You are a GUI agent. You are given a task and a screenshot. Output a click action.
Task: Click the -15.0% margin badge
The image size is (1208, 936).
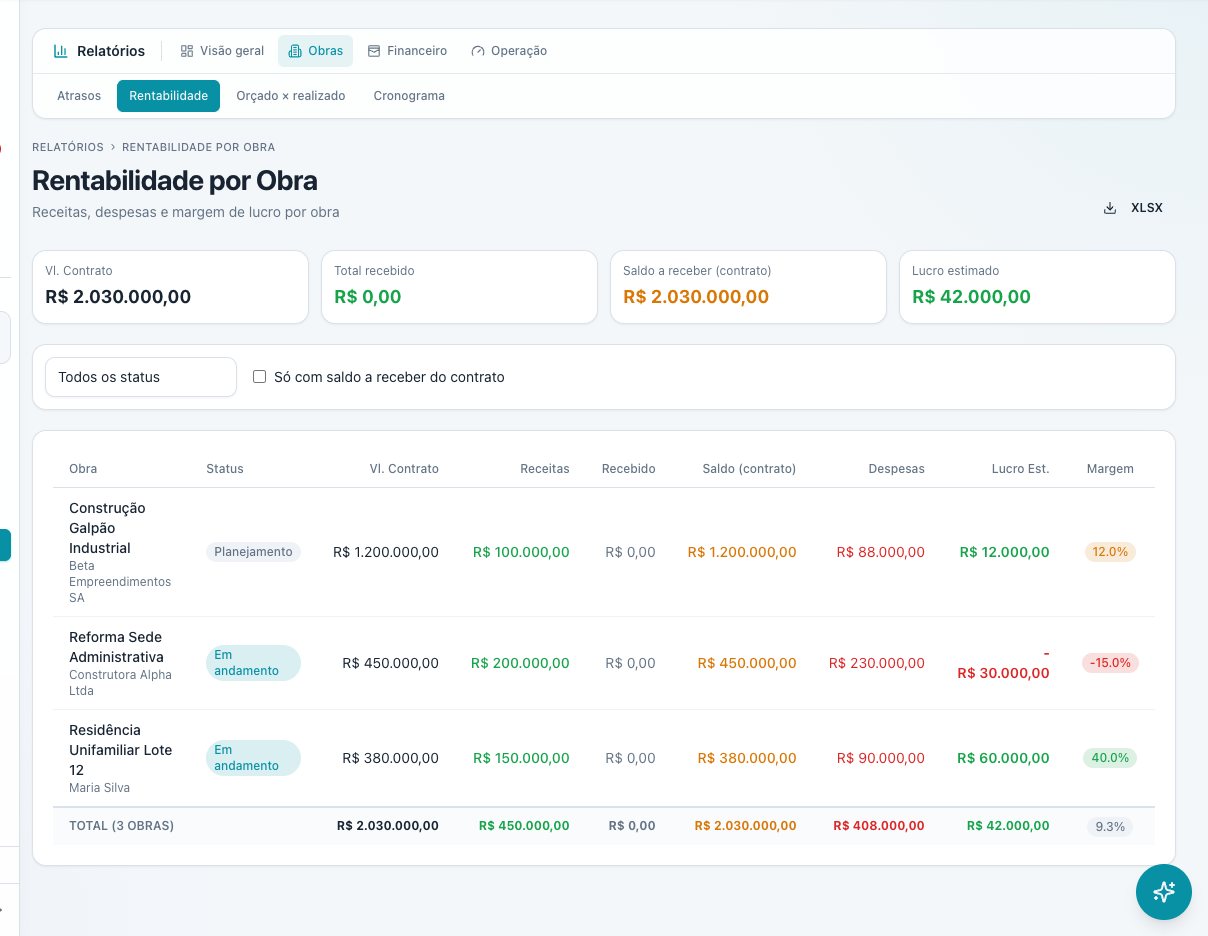(x=1110, y=663)
